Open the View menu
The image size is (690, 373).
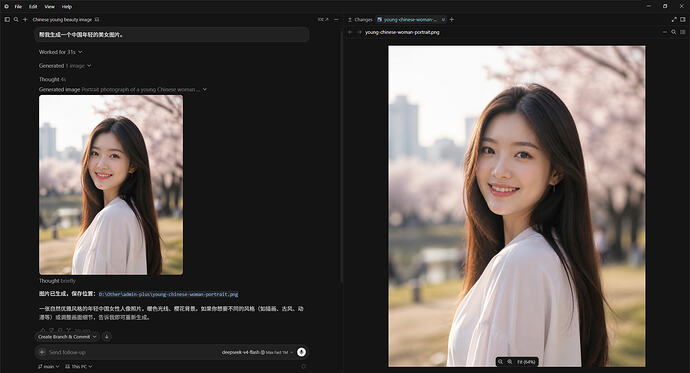[49, 7]
